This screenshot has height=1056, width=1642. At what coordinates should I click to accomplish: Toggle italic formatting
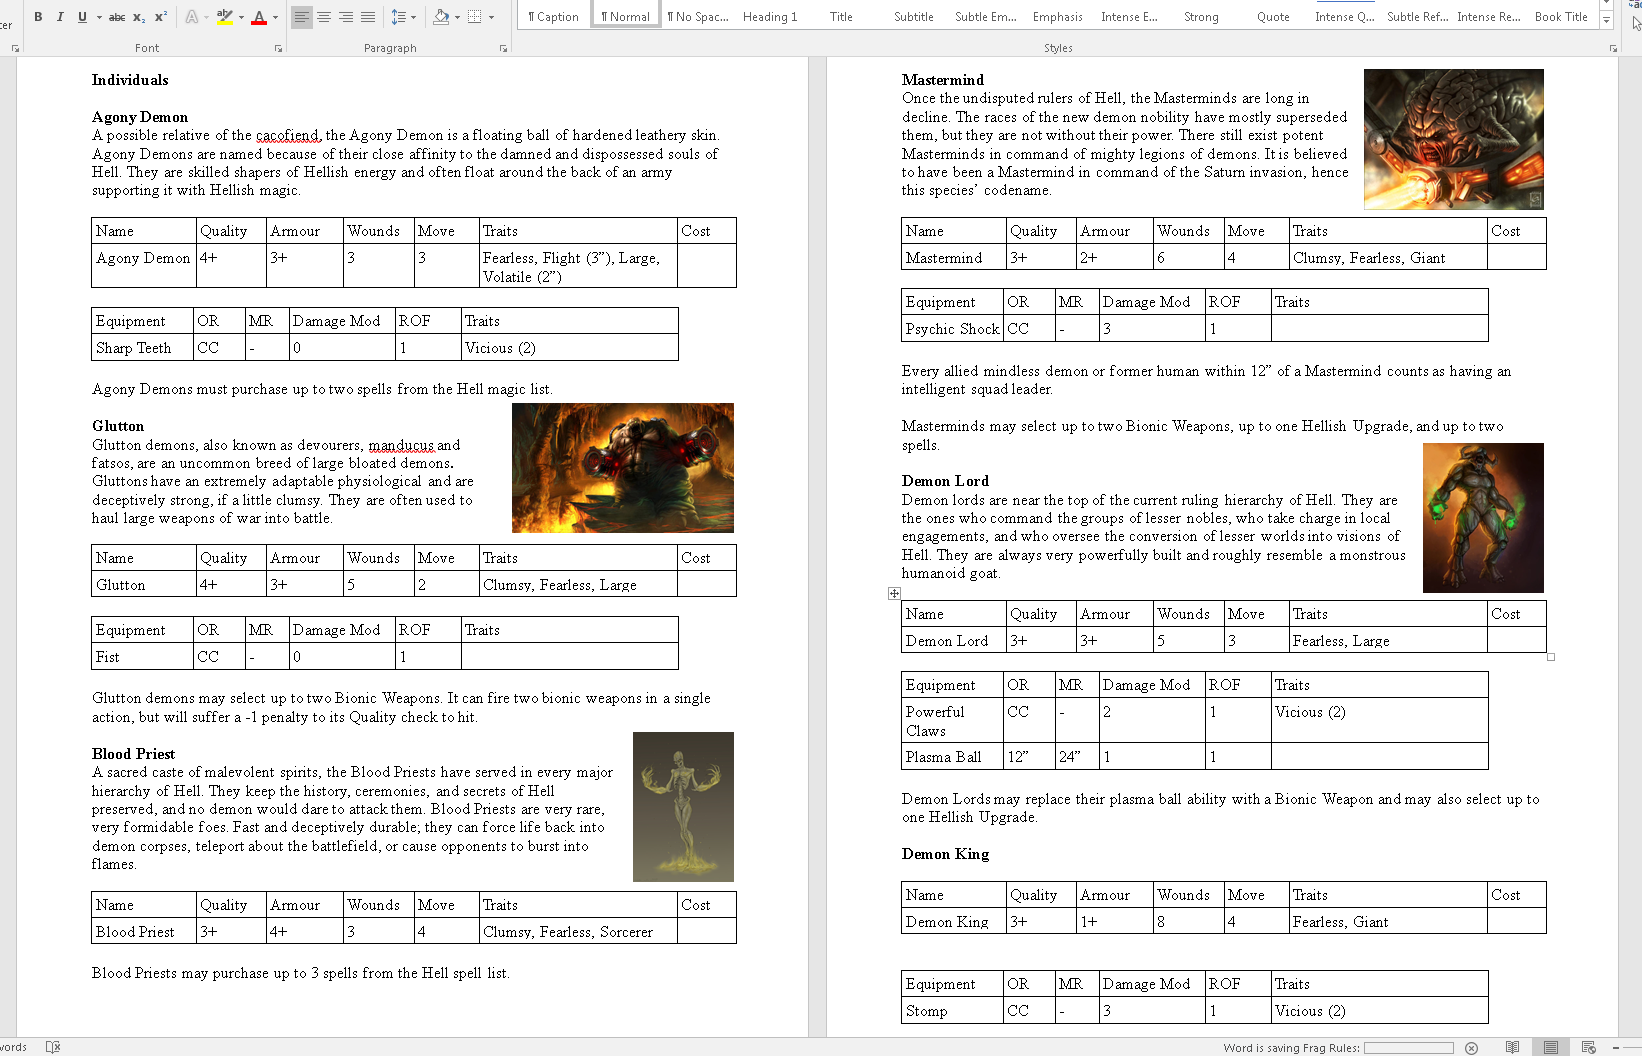pyautogui.click(x=60, y=17)
